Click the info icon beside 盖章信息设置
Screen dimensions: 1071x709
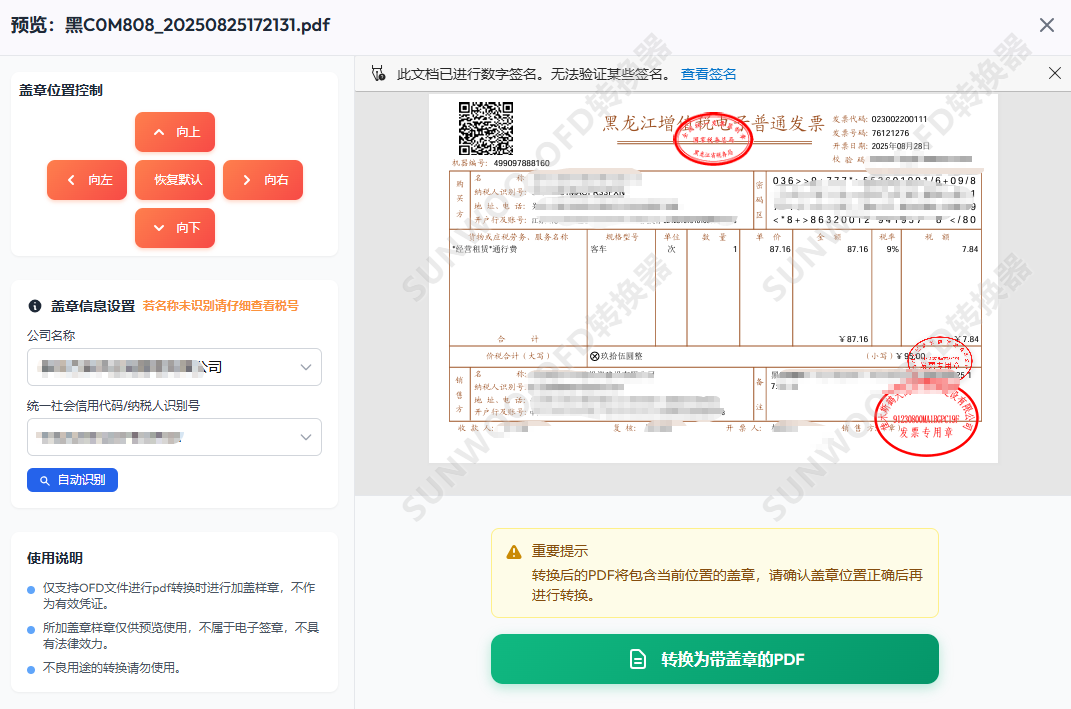click(35, 306)
